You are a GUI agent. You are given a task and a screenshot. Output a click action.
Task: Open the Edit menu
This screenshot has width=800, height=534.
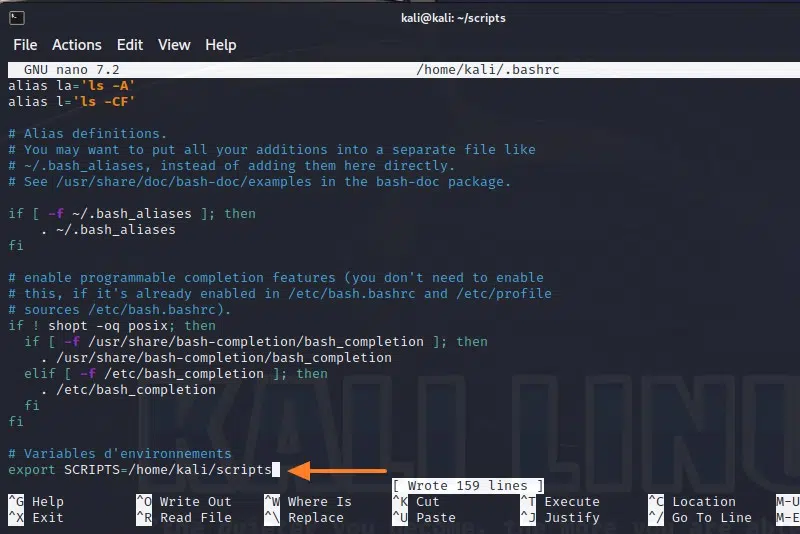[130, 45]
